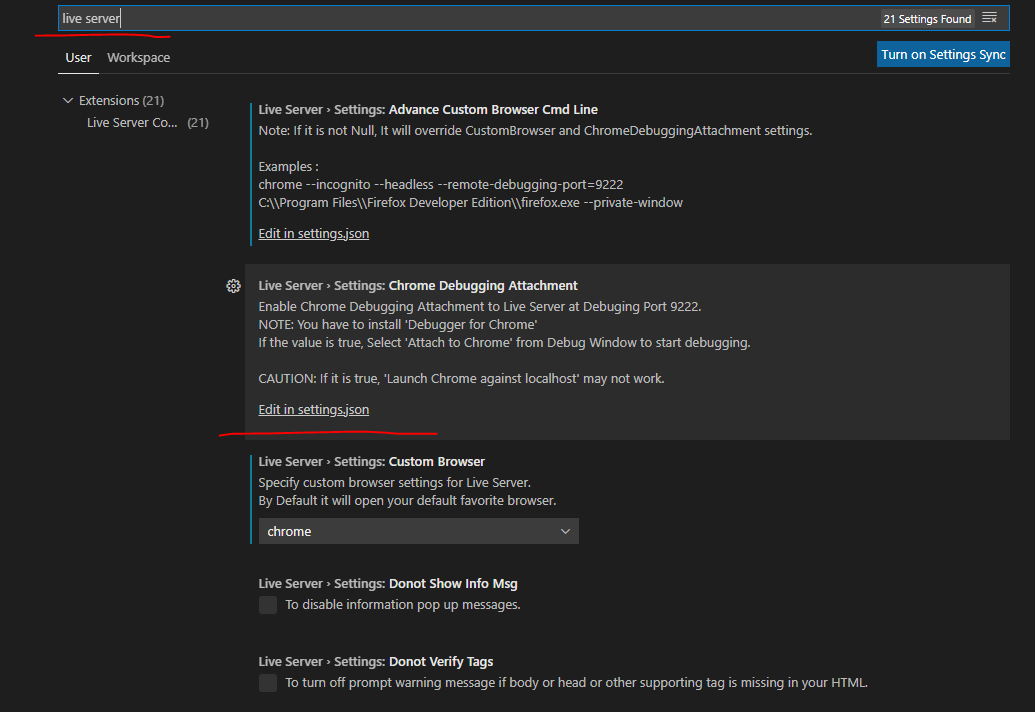Screen dimensions: 1035x712
Task: Edit Advance Custom Browser Cmd Line in settings.json
Action: click(x=314, y=234)
